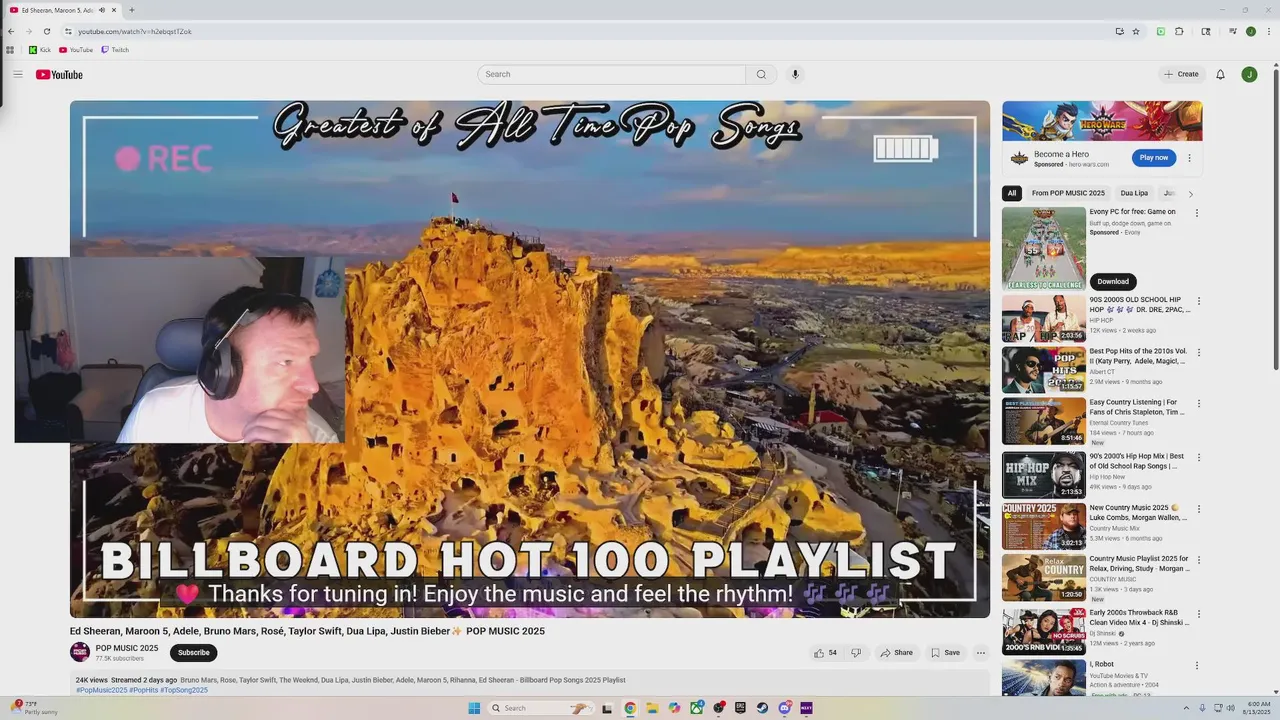Open options for 90S 2000S OLD SCHOOL HIP HOP
The height and width of the screenshot is (720, 1280).
click(x=1199, y=301)
